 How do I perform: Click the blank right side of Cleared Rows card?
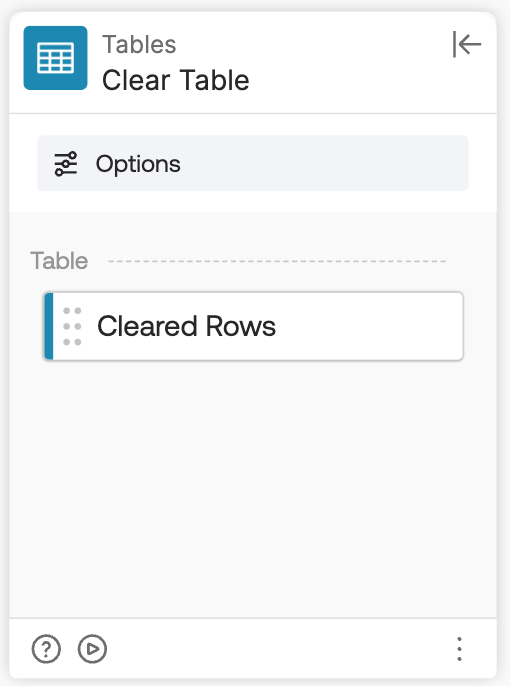coord(372,326)
